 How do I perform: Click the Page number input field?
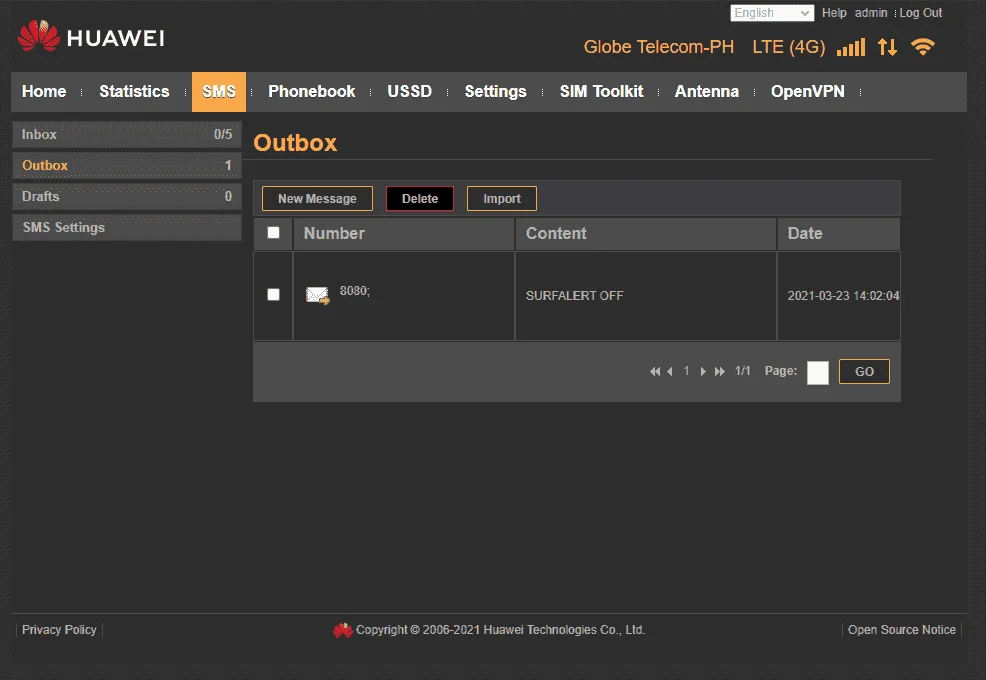click(817, 372)
